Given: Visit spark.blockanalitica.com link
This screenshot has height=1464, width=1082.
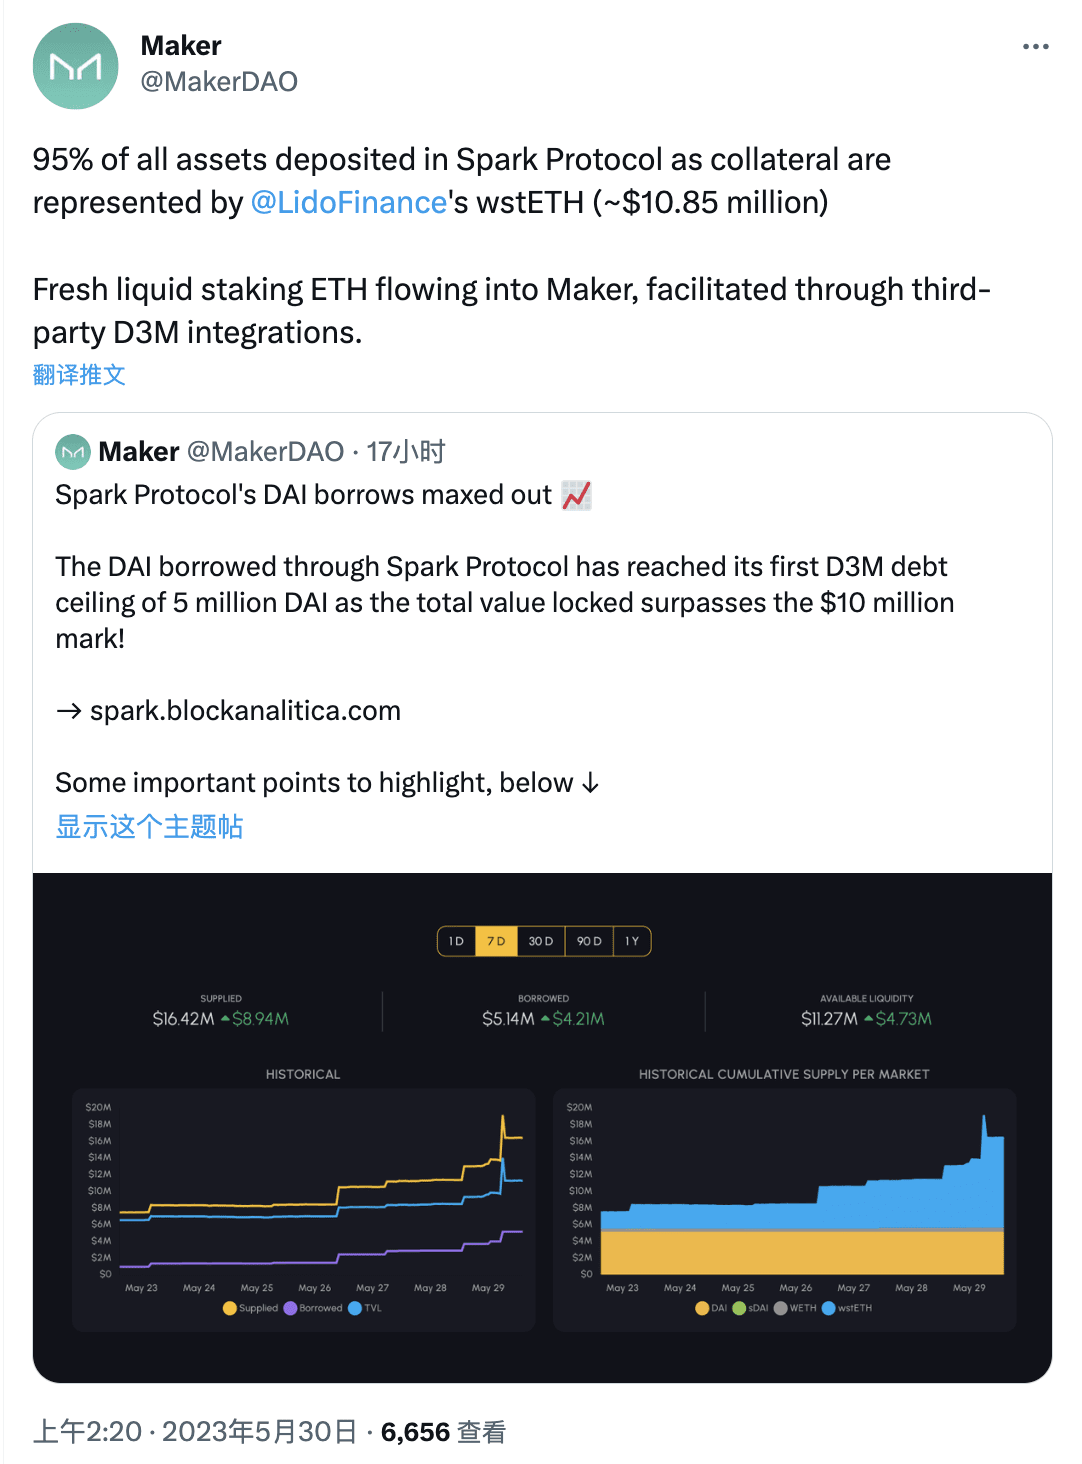Looking at the screenshot, I should (244, 710).
